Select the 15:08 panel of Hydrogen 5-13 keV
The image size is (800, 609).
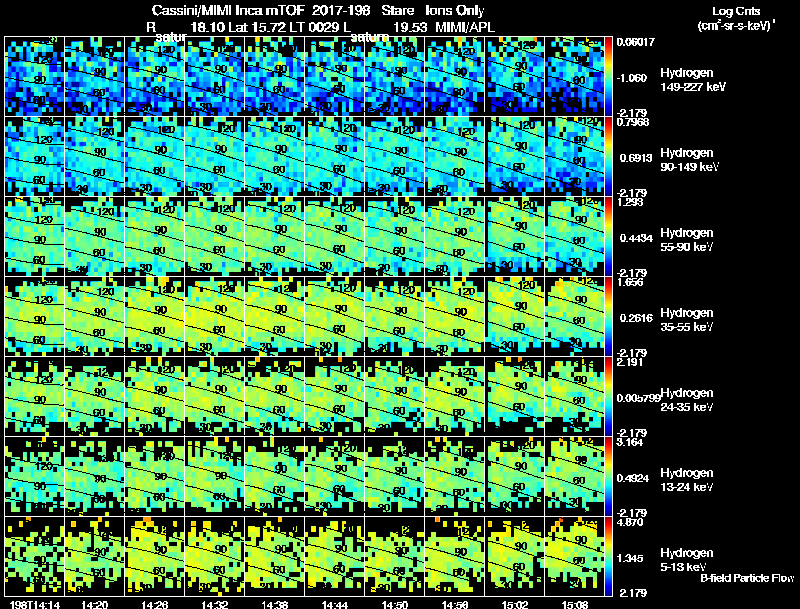(x=574, y=556)
